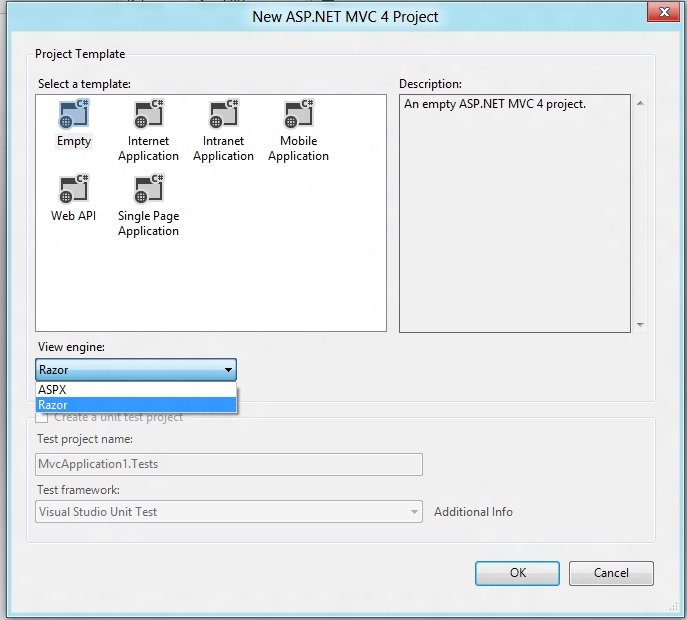Click the description text 'An empty ASP.NET MVC 4 project.'
Image resolution: width=687 pixels, height=620 pixels.
pyautogui.click(x=495, y=104)
